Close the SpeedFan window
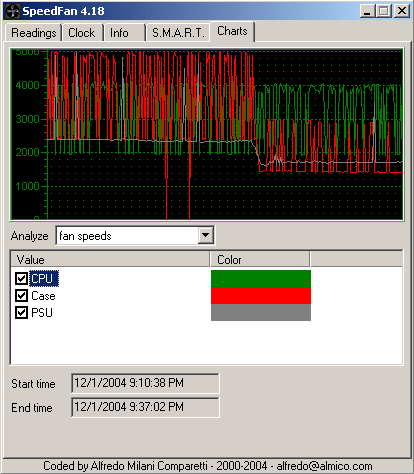Image resolution: width=414 pixels, height=474 pixels. coord(402,11)
